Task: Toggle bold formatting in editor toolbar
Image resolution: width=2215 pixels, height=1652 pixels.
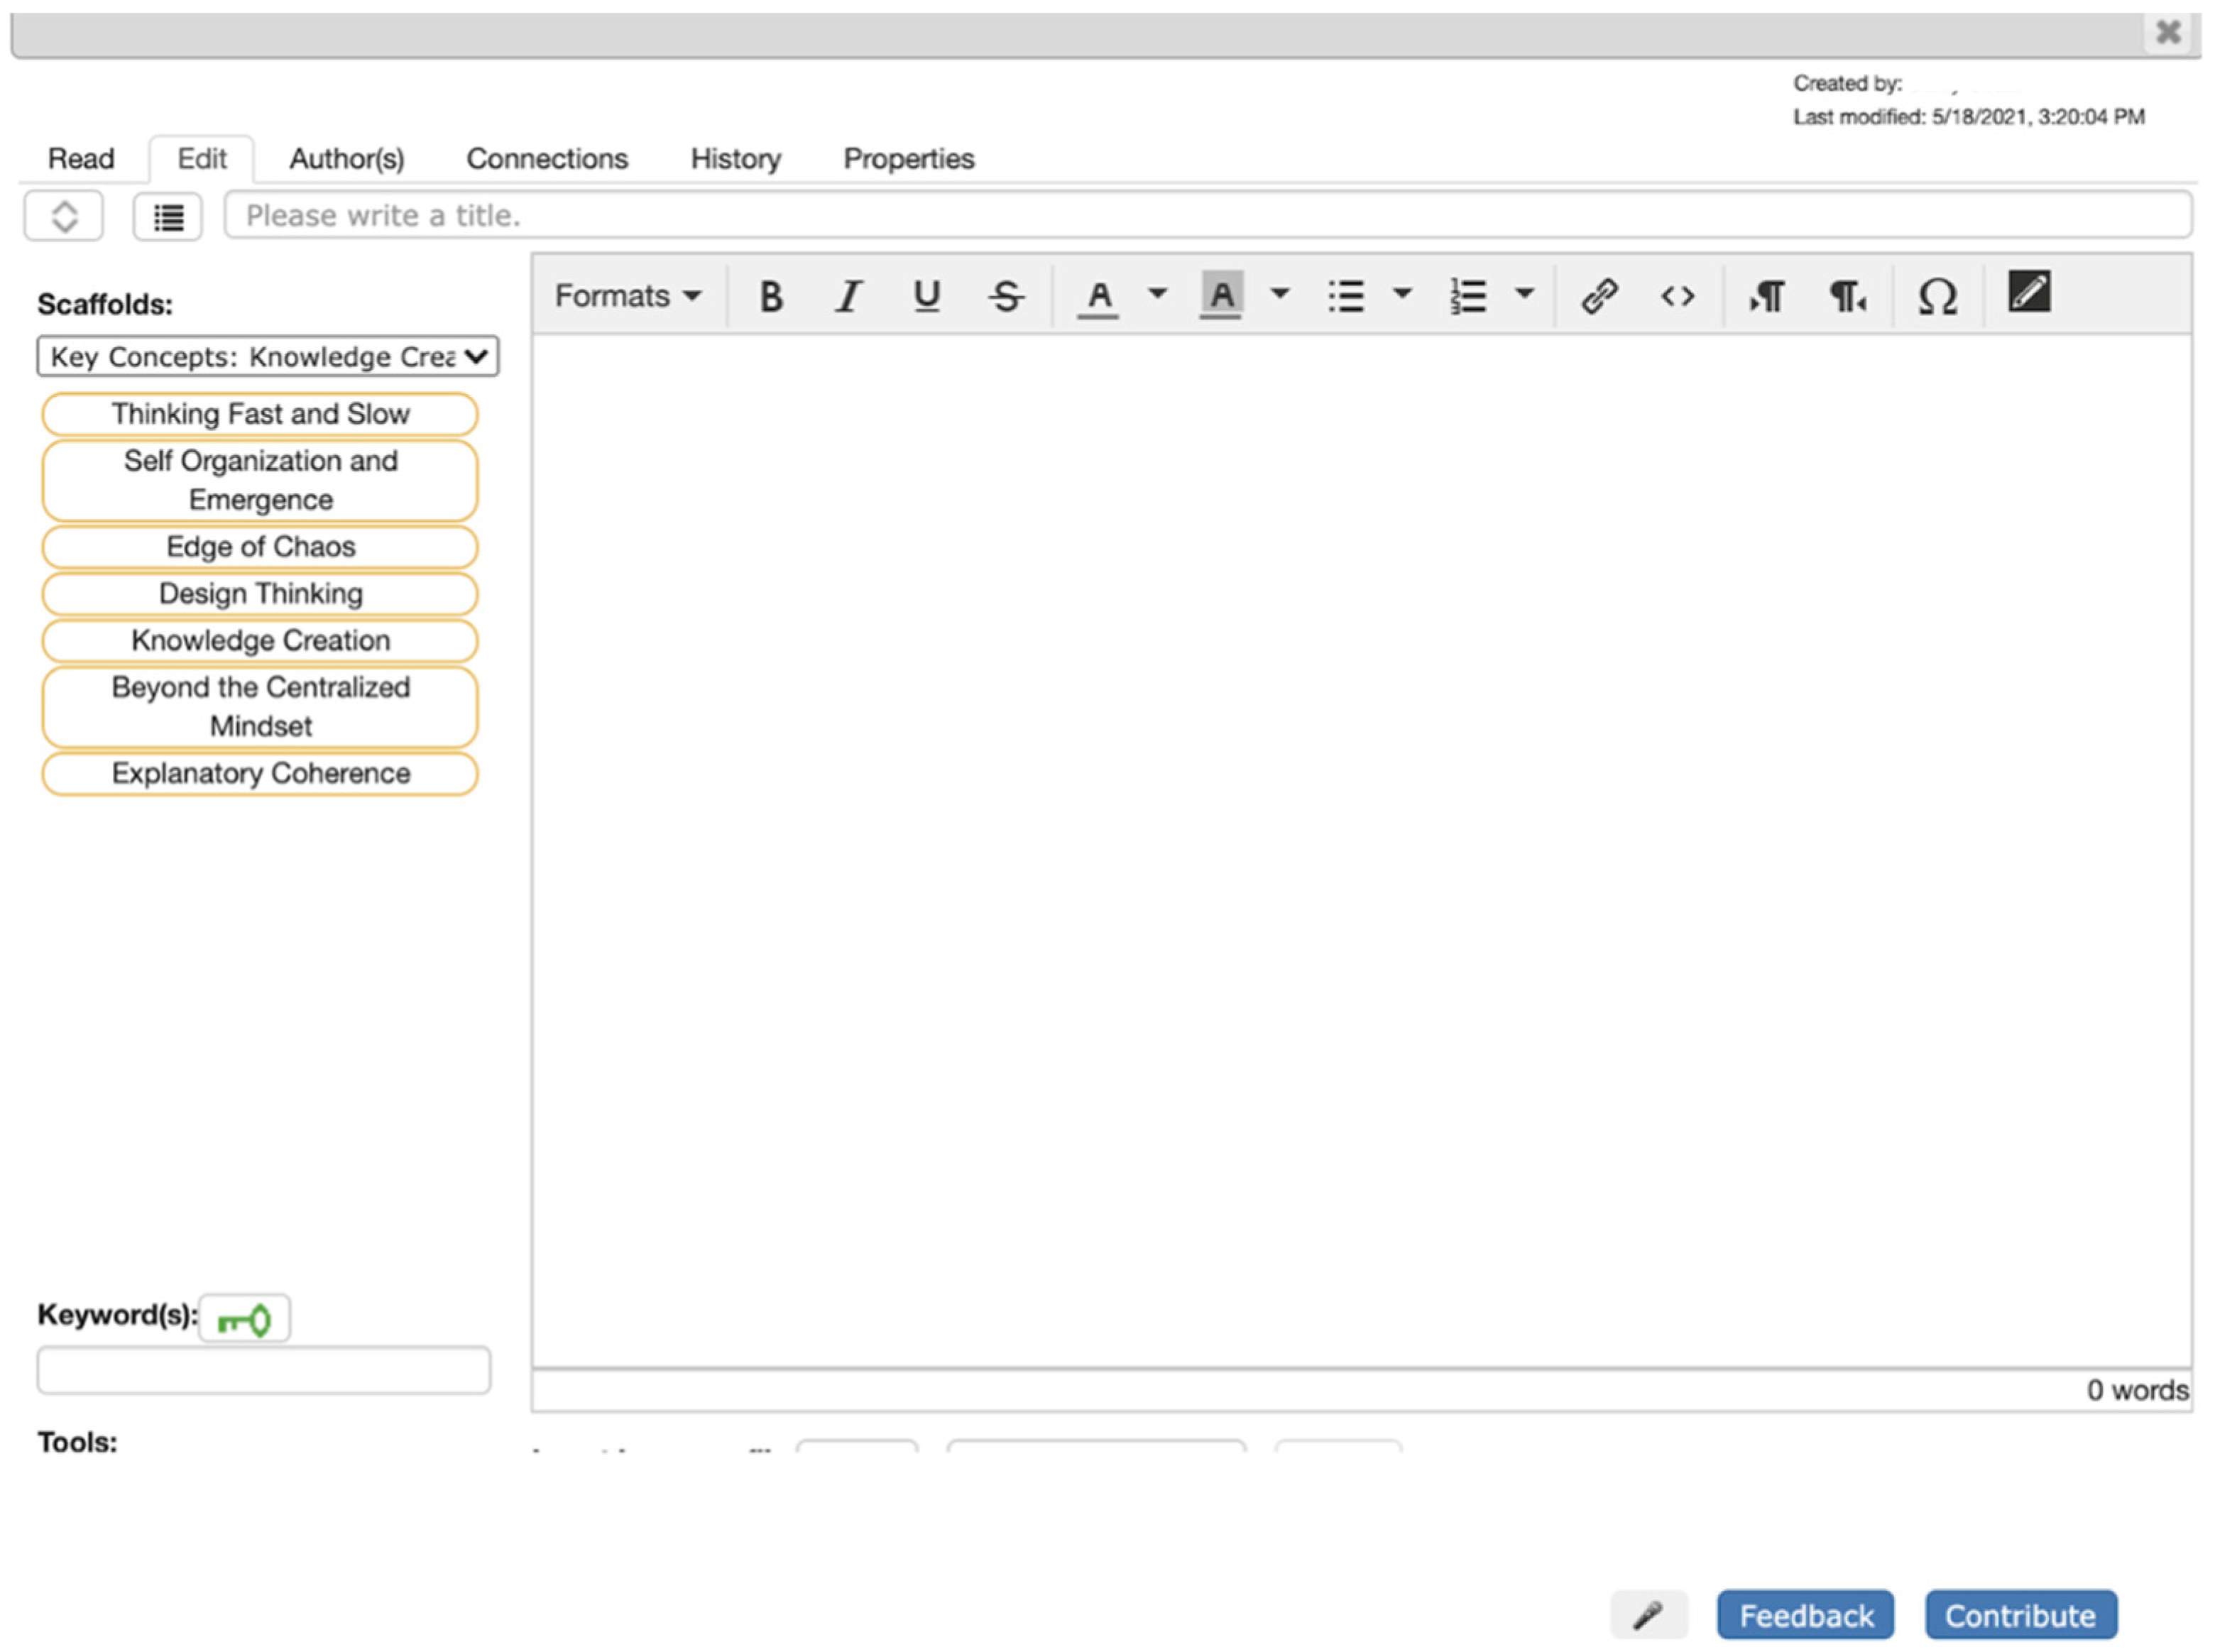Action: [770, 296]
